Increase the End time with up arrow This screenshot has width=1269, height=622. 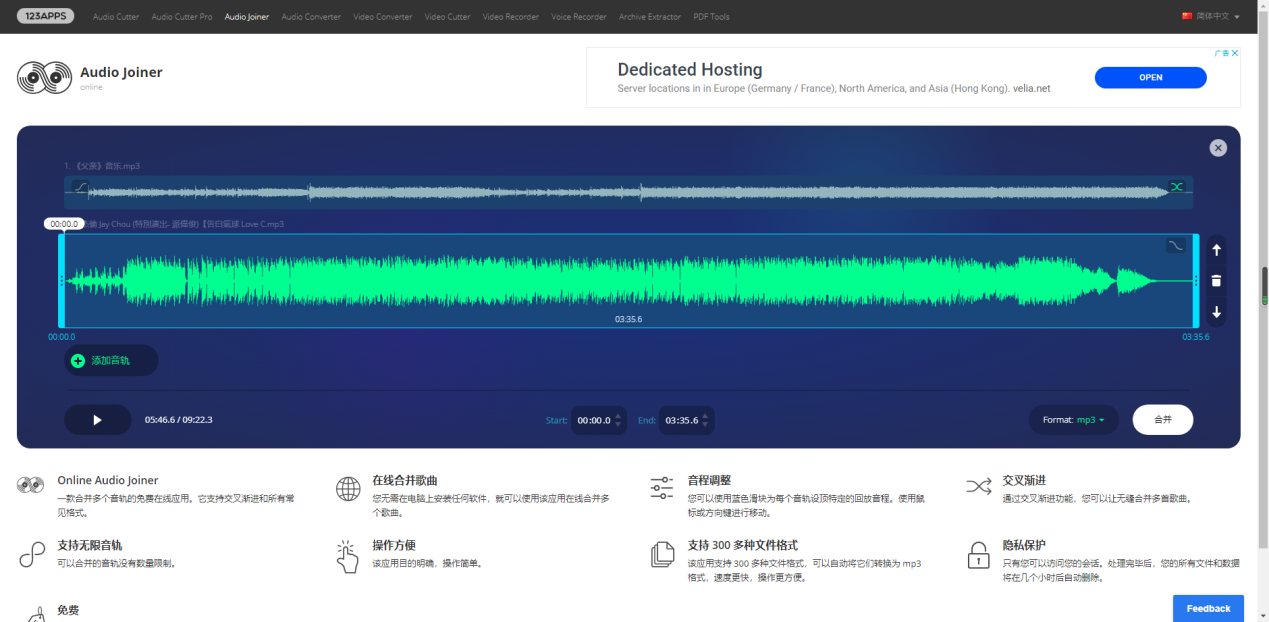tap(705, 415)
